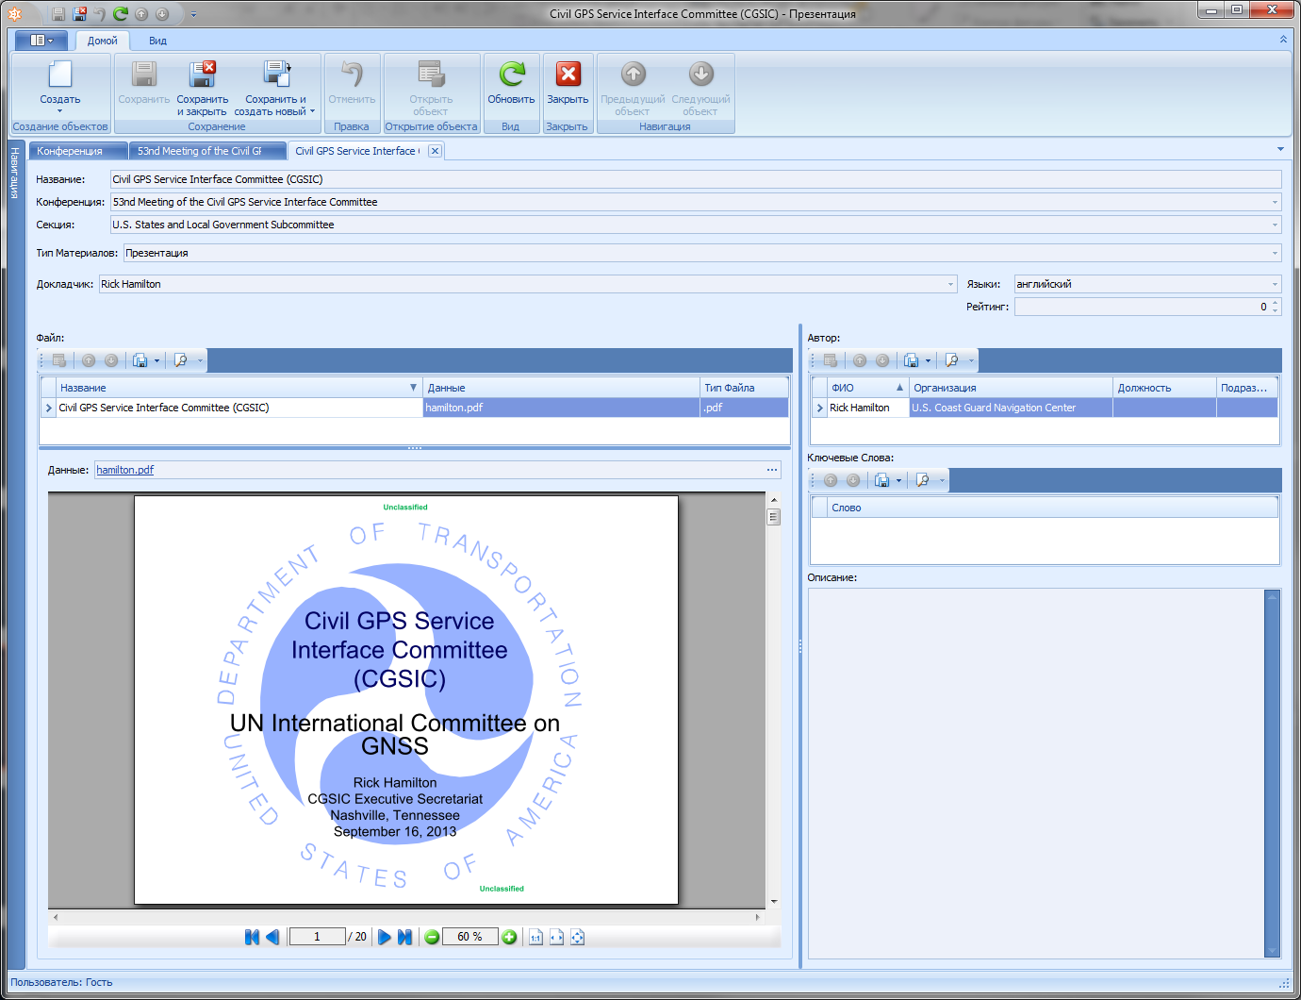1301x1000 pixels.
Task: Increase the Рейтинг spinner value
Action: point(1276,303)
